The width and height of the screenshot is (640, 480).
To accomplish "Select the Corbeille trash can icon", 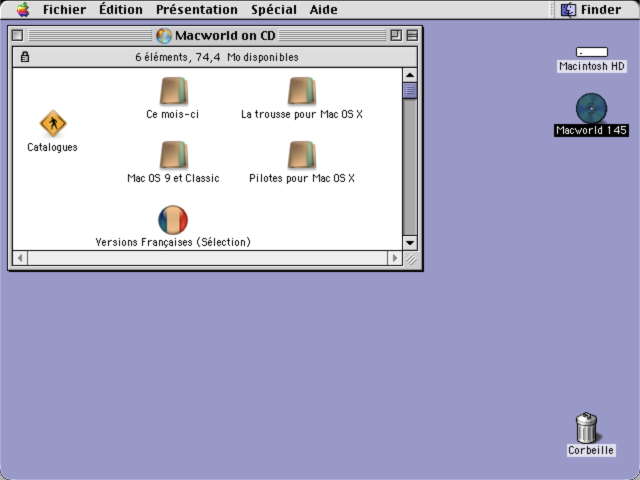I will point(587,428).
